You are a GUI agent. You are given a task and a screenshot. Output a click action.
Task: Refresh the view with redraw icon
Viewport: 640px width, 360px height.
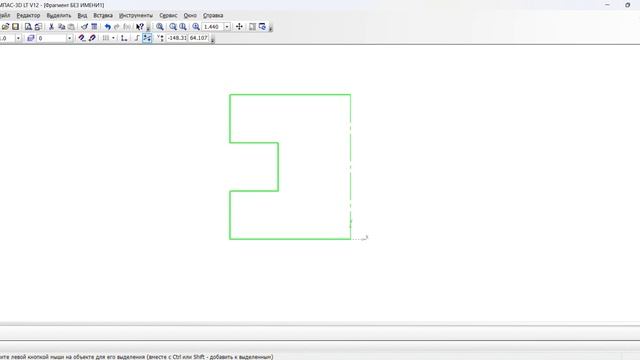pyautogui.click(x=262, y=27)
